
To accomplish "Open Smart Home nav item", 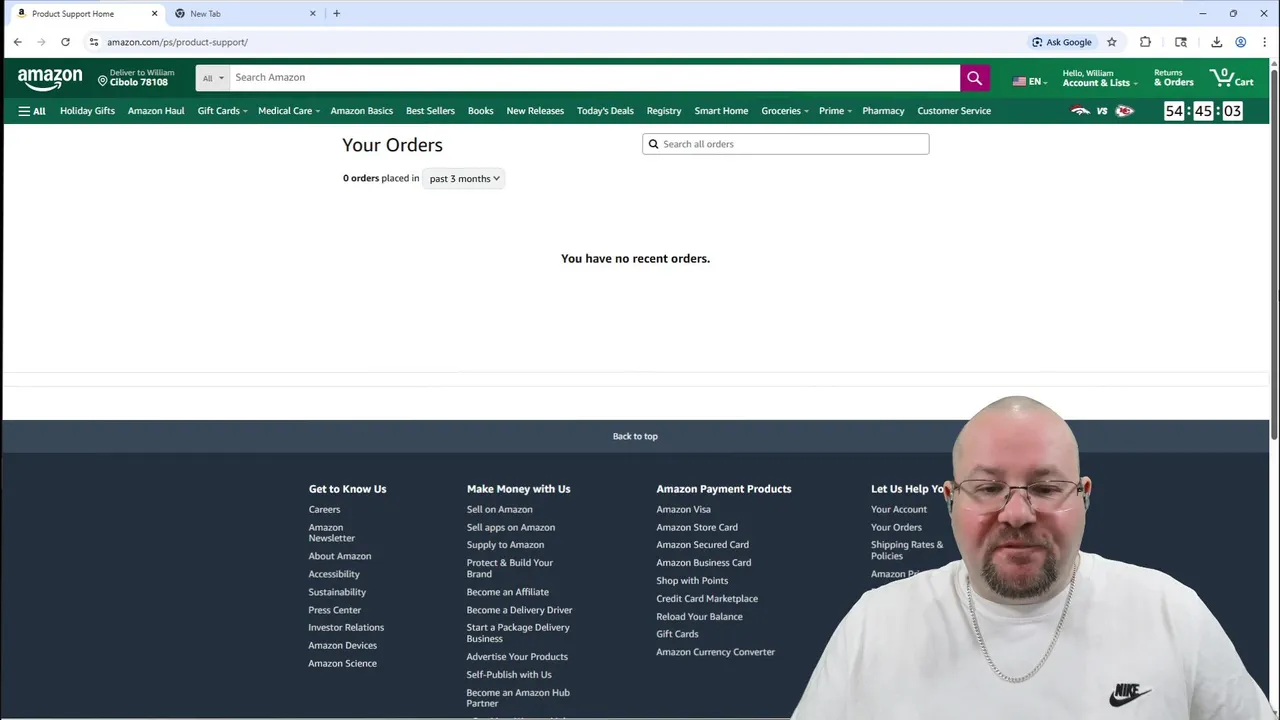I will [x=721, y=111].
